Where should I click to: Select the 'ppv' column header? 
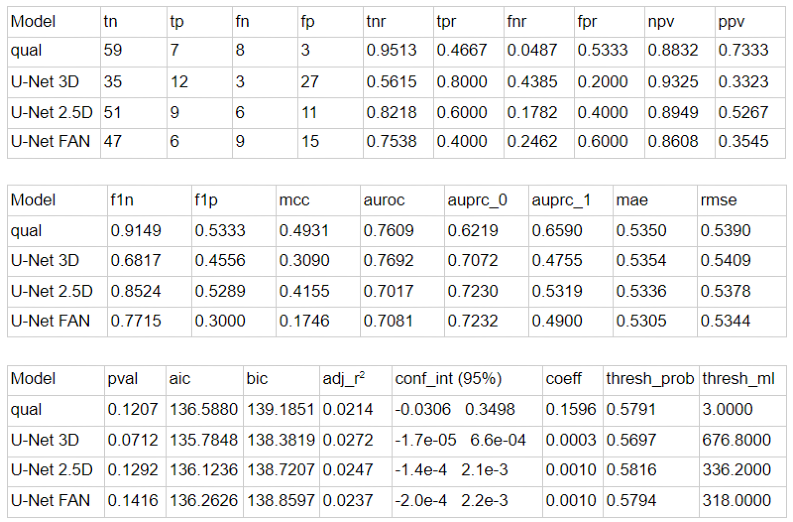[731, 21]
